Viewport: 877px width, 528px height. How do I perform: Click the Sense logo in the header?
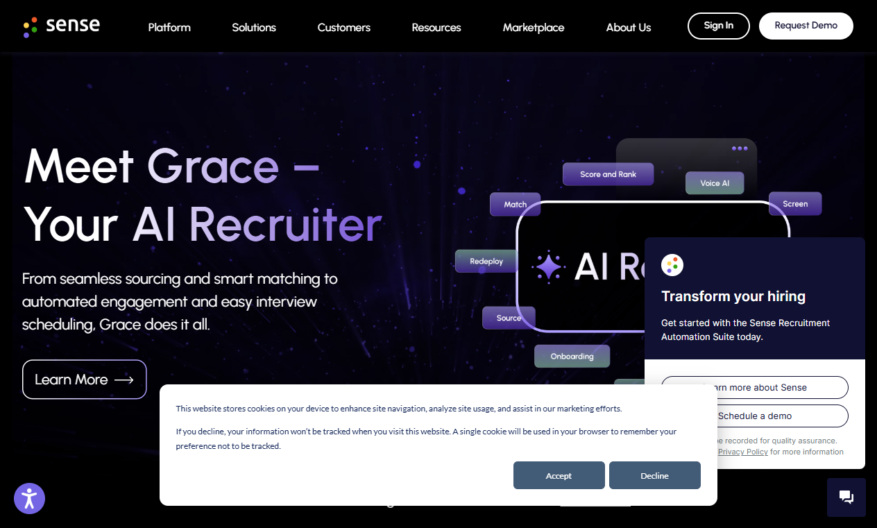[62, 26]
